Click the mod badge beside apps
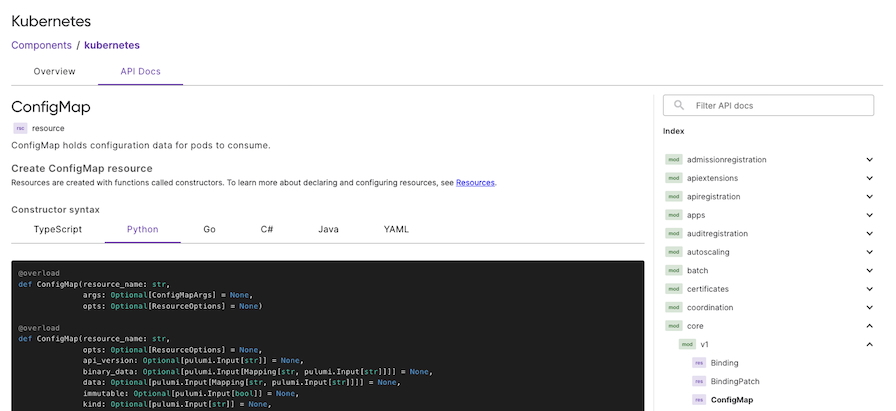Image resolution: width=896 pixels, height=411 pixels. pos(674,215)
